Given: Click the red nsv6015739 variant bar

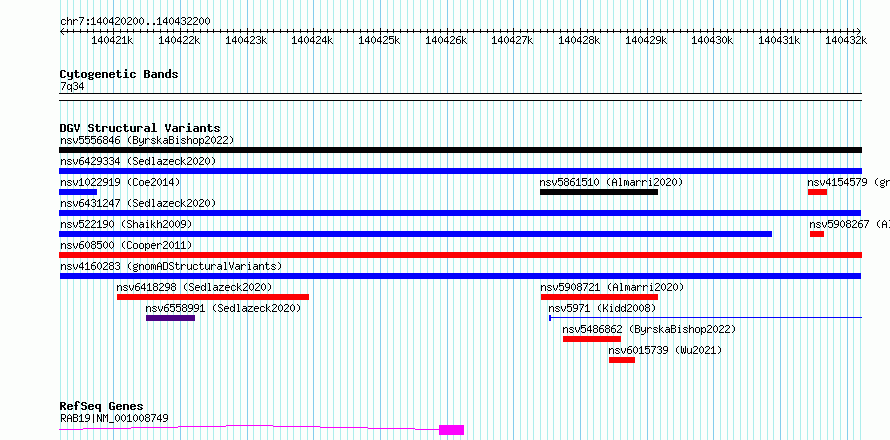Looking at the screenshot, I should click(x=622, y=360).
